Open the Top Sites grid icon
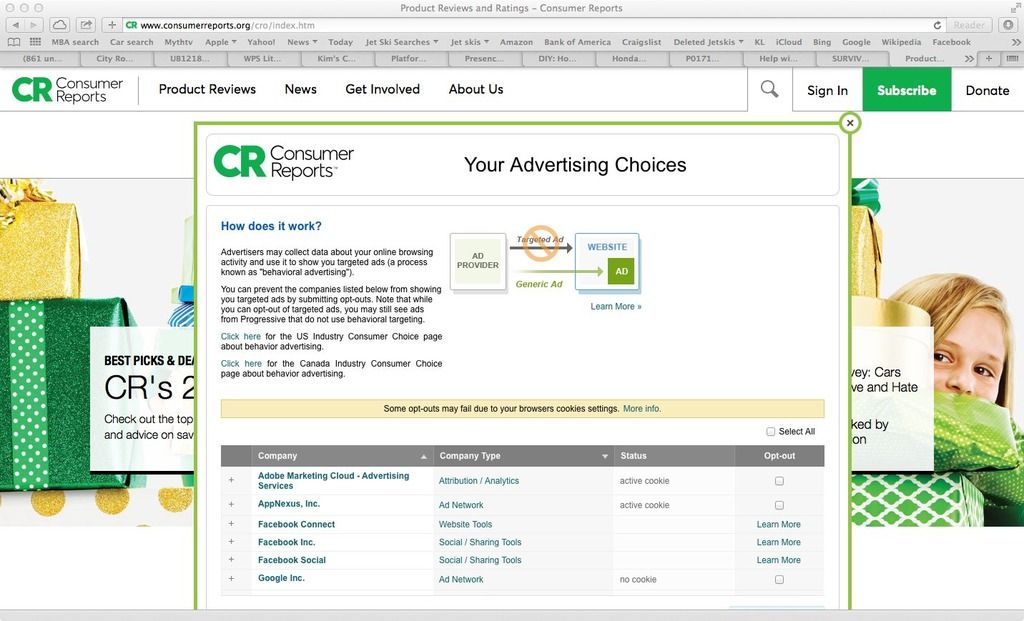The width and height of the screenshot is (1024, 621). coord(35,42)
